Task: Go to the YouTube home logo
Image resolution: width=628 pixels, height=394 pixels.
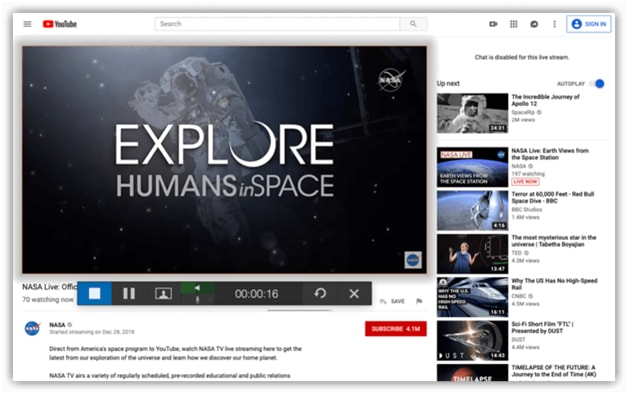Action: click(60, 24)
